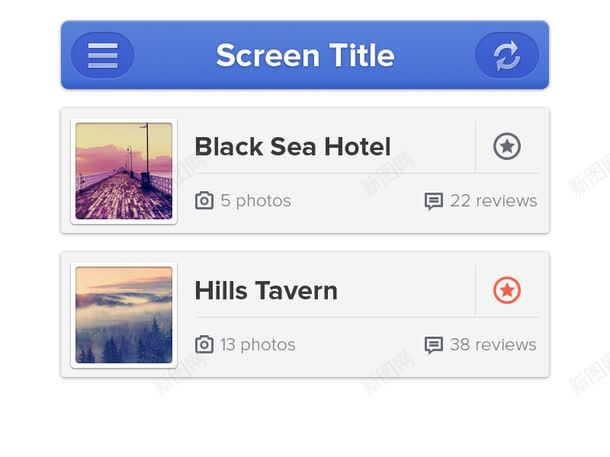The height and width of the screenshot is (457, 610).
Task: Click camera icon for Black Sea Hotel
Action: 204,201
